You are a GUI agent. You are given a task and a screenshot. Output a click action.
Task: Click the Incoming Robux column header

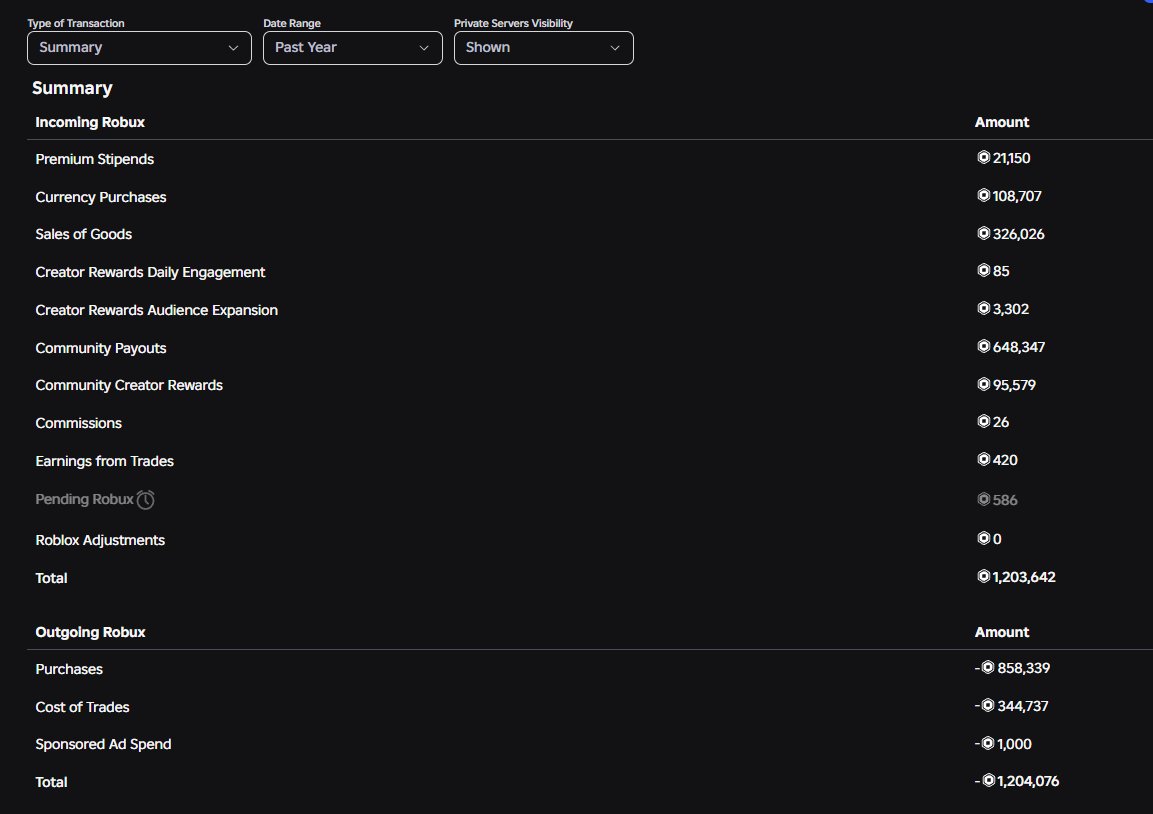[x=90, y=122]
